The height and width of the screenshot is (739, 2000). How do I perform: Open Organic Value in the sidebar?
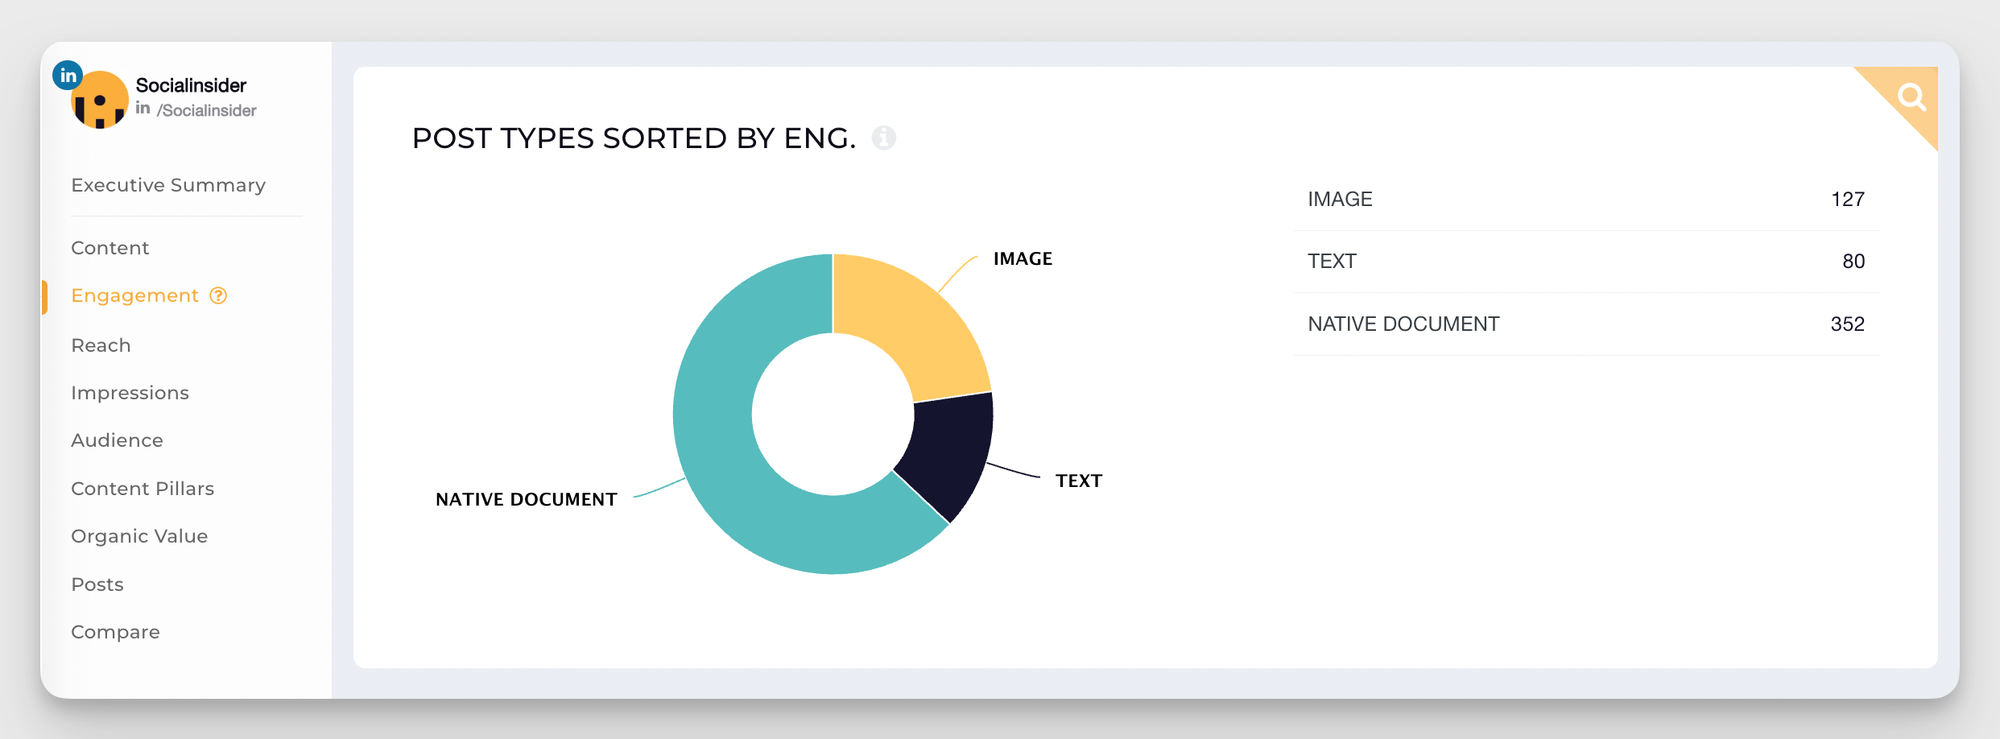pyautogui.click(x=139, y=536)
